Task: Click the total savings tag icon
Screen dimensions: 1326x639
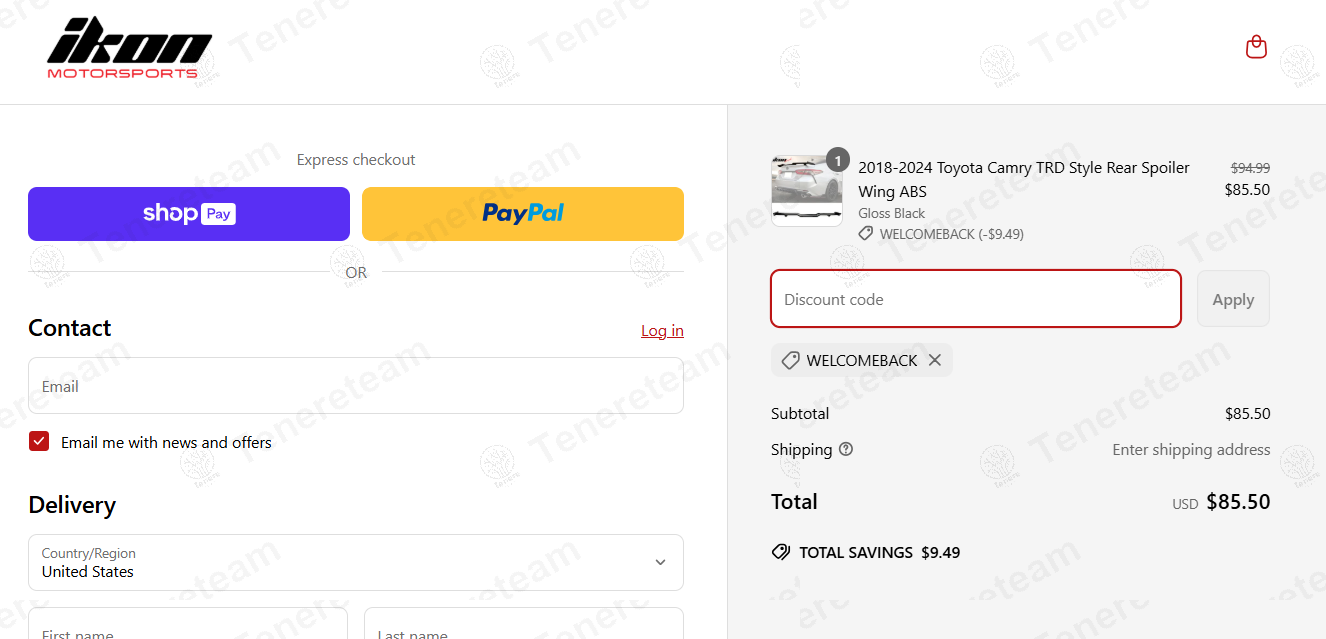Action: click(x=781, y=552)
